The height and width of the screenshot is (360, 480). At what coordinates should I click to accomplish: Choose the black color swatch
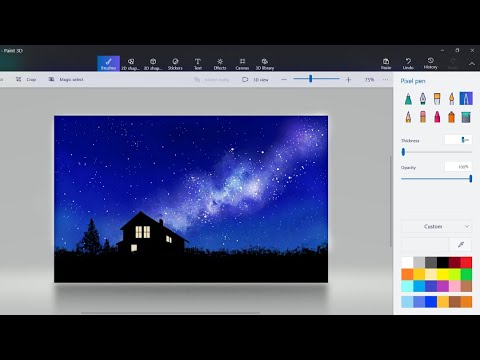coord(442,263)
